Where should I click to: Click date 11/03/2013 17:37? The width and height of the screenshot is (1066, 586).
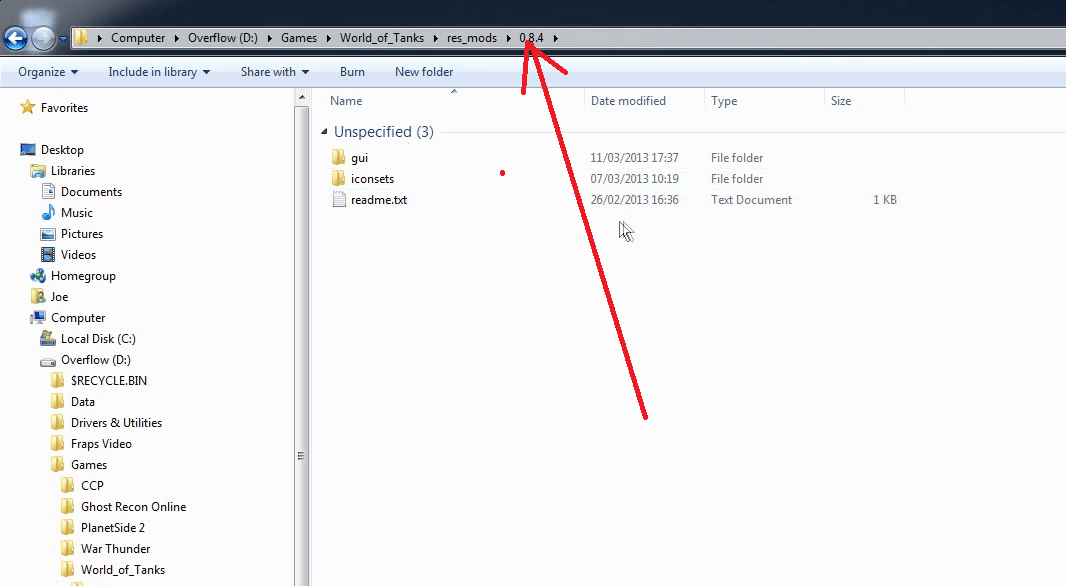pos(634,158)
